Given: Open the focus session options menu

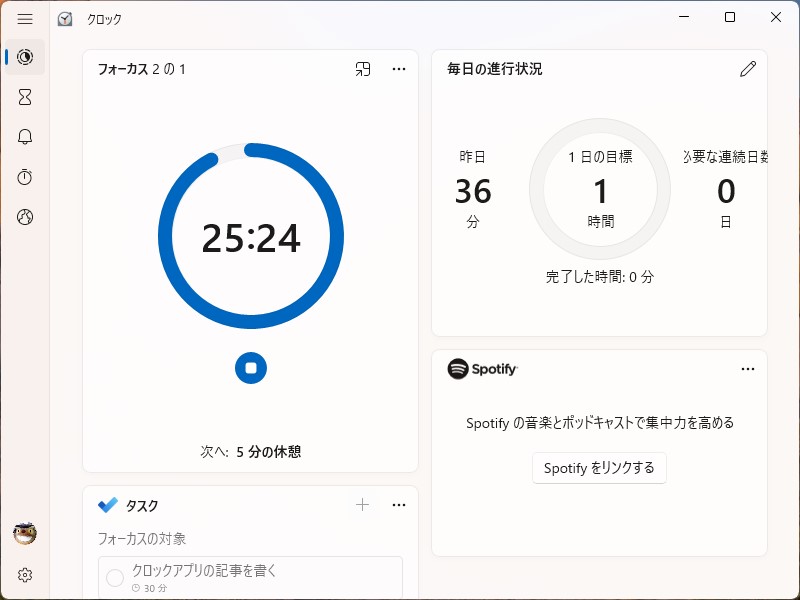Looking at the screenshot, I should tap(399, 69).
